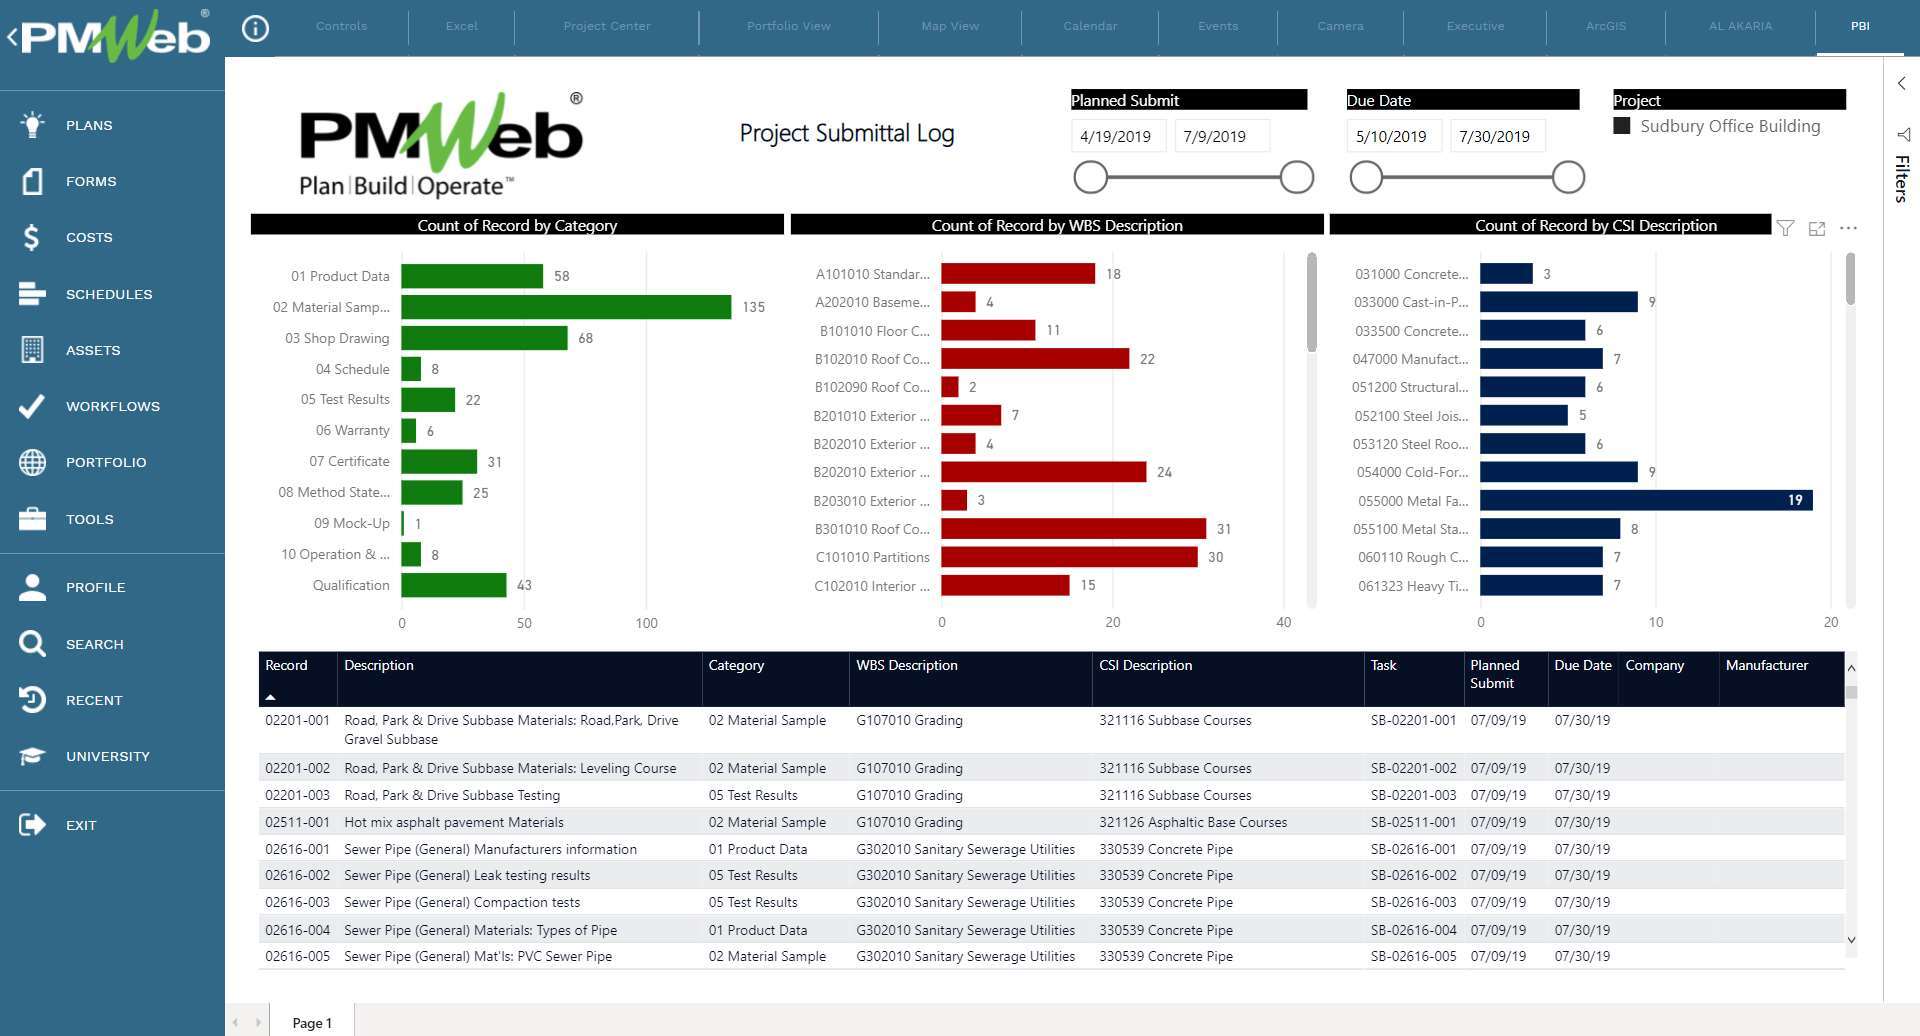Click the Planned Submit range slider handle
The height and width of the screenshot is (1036, 1920).
pos(1091,176)
